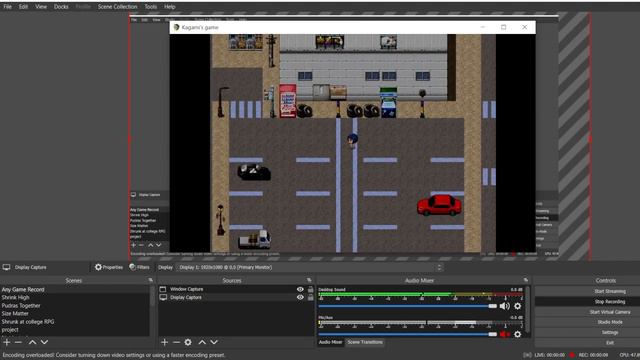The height and width of the screenshot is (360, 640).
Task: Open the File menu
Action: [x=8, y=7]
